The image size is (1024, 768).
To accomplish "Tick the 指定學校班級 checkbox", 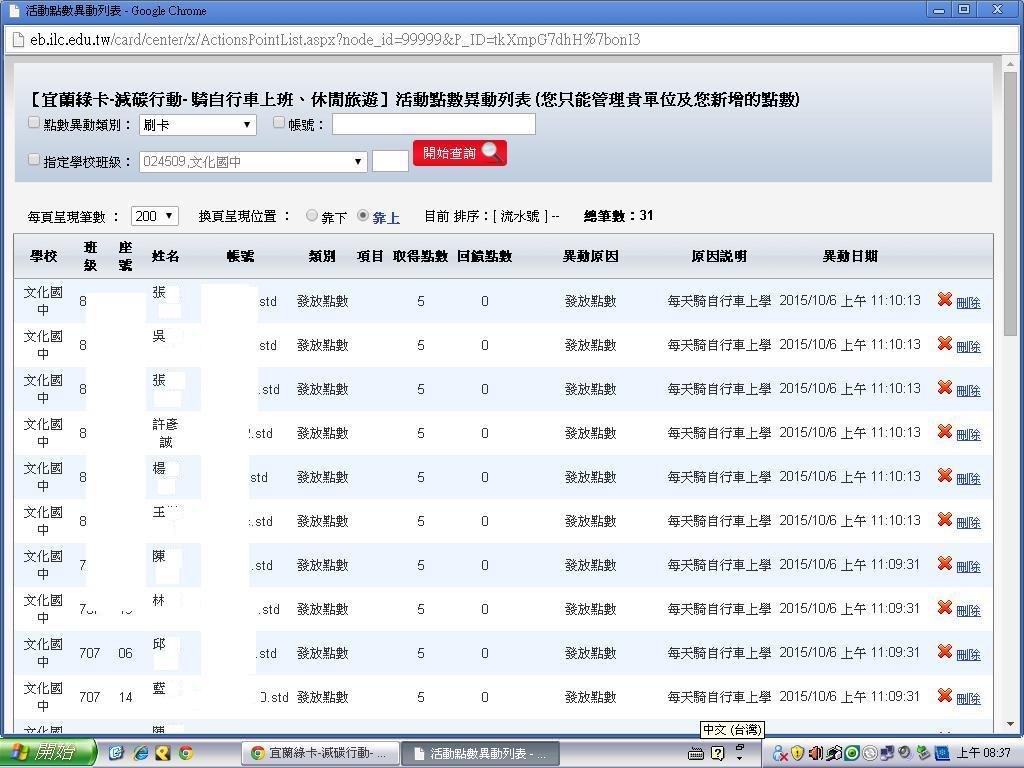I will tap(34, 160).
